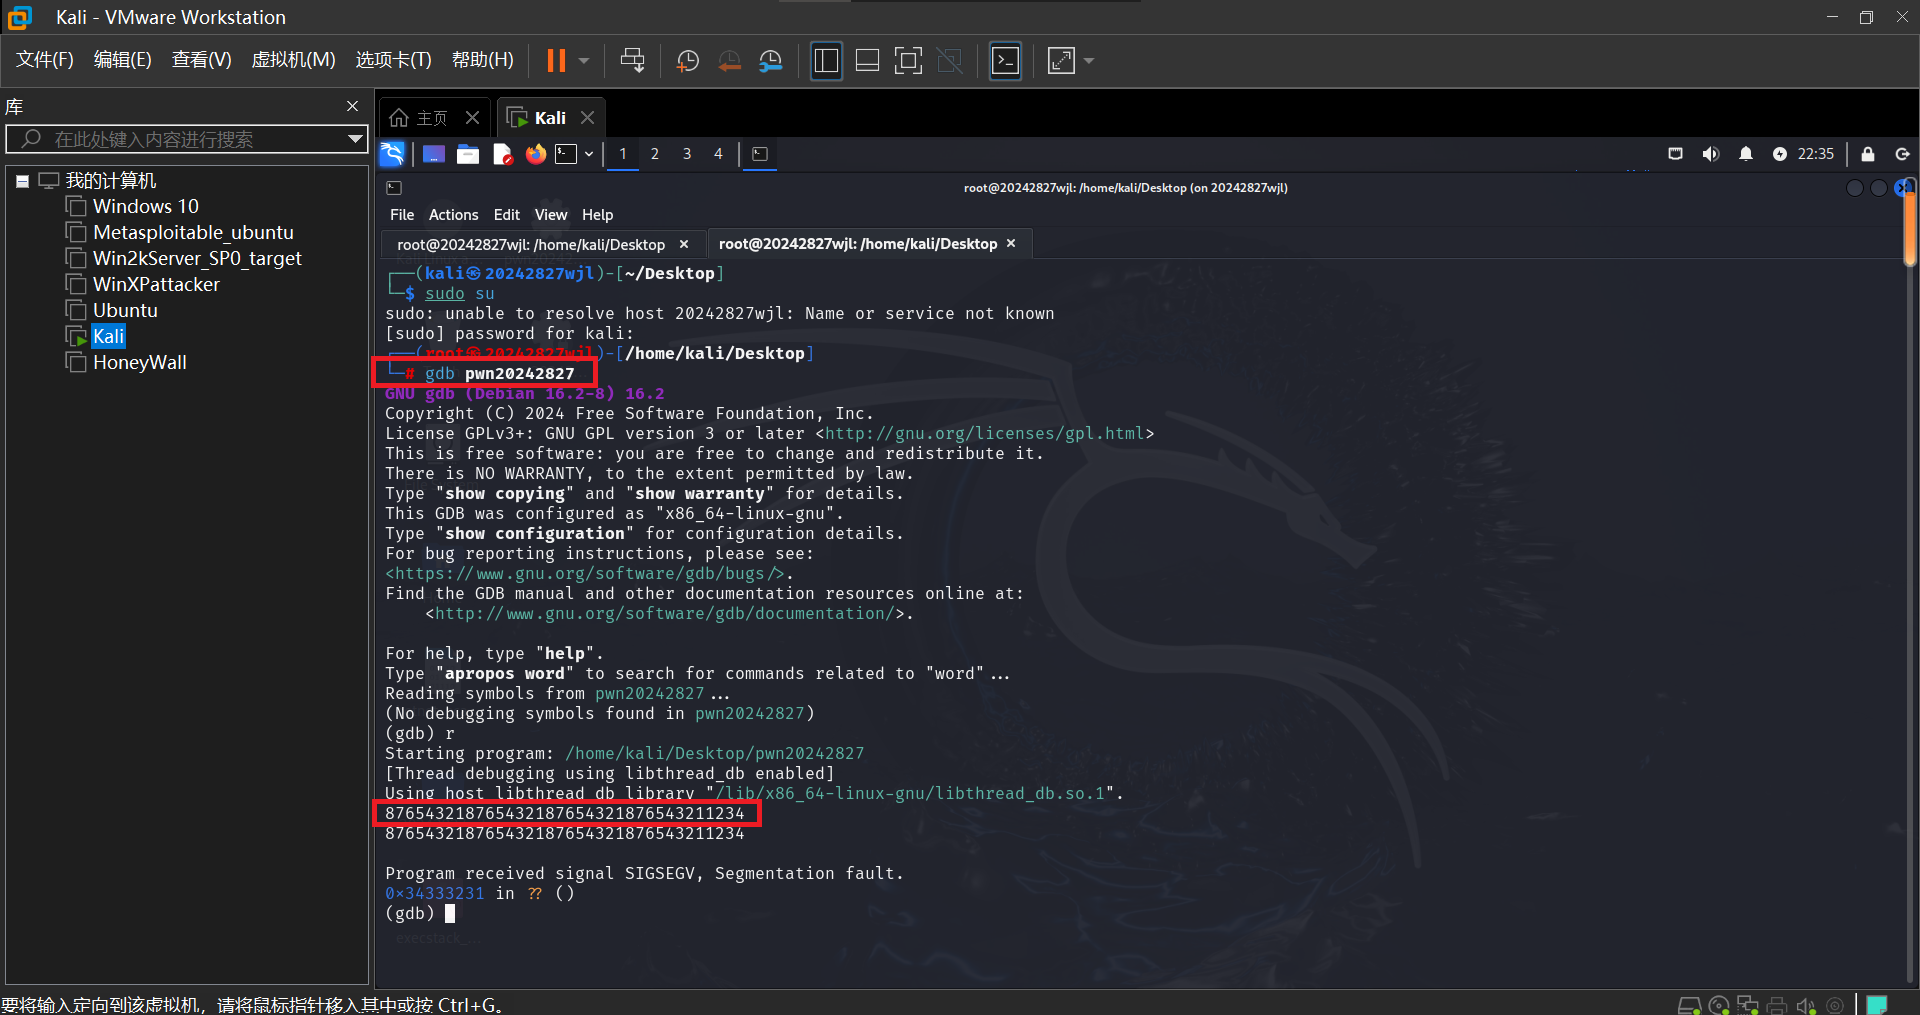Expand the library search dropdown arrow
The height and width of the screenshot is (1015, 1920).
[x=355, y=139]
